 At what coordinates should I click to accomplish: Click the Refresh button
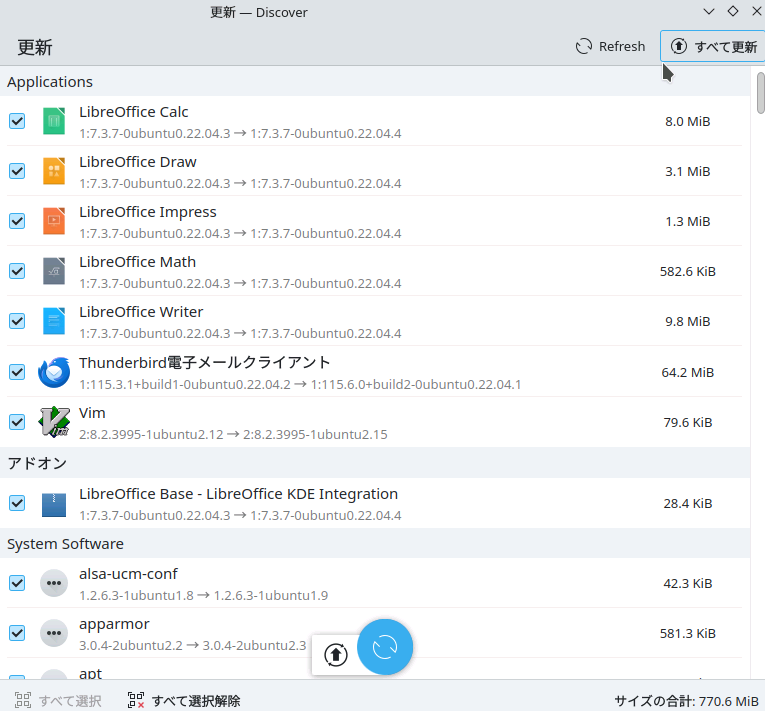pos(610,46)
